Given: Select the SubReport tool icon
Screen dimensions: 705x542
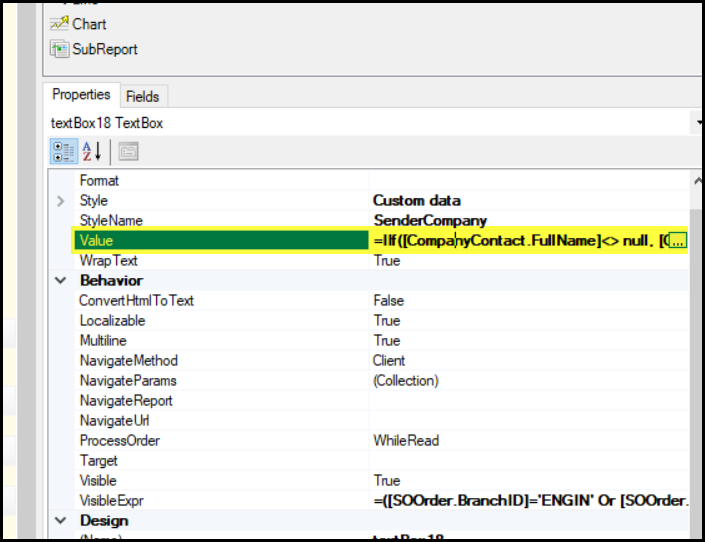Looking at the screenshot, I should [59, 49].
